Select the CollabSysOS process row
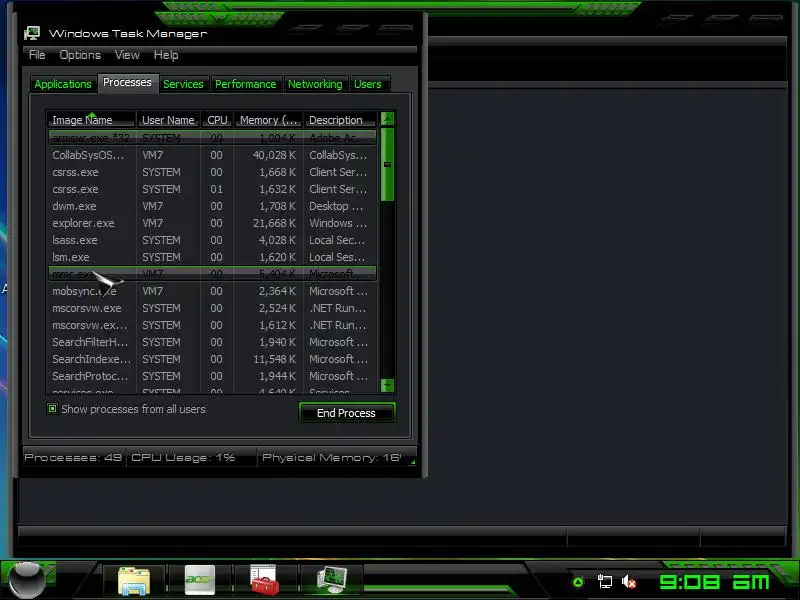800x600 pixels. coord(212,155)
